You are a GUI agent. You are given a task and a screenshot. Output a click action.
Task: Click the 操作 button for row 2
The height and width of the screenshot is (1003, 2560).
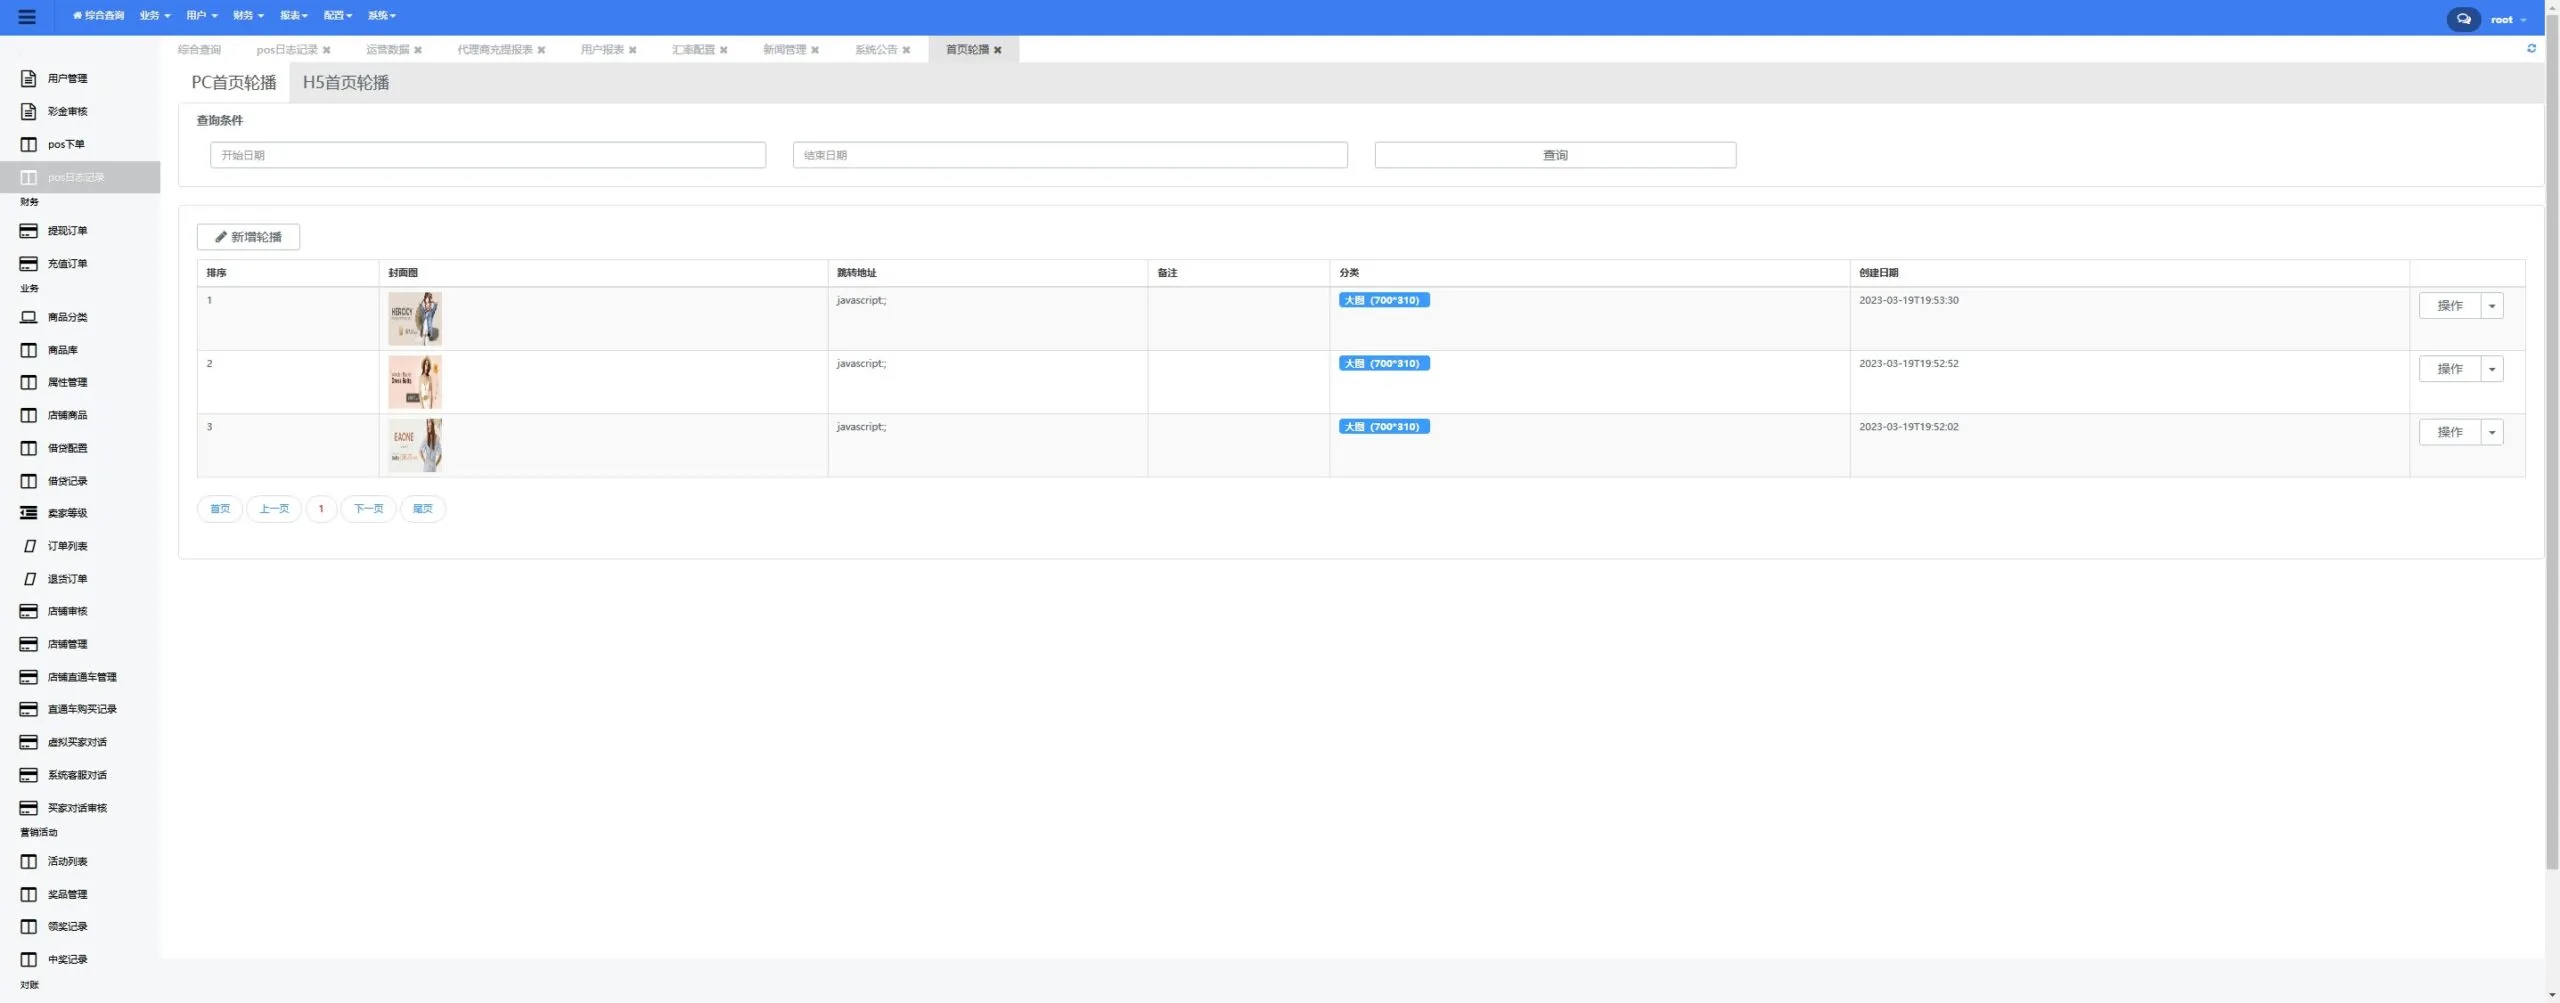[2450, 369]
